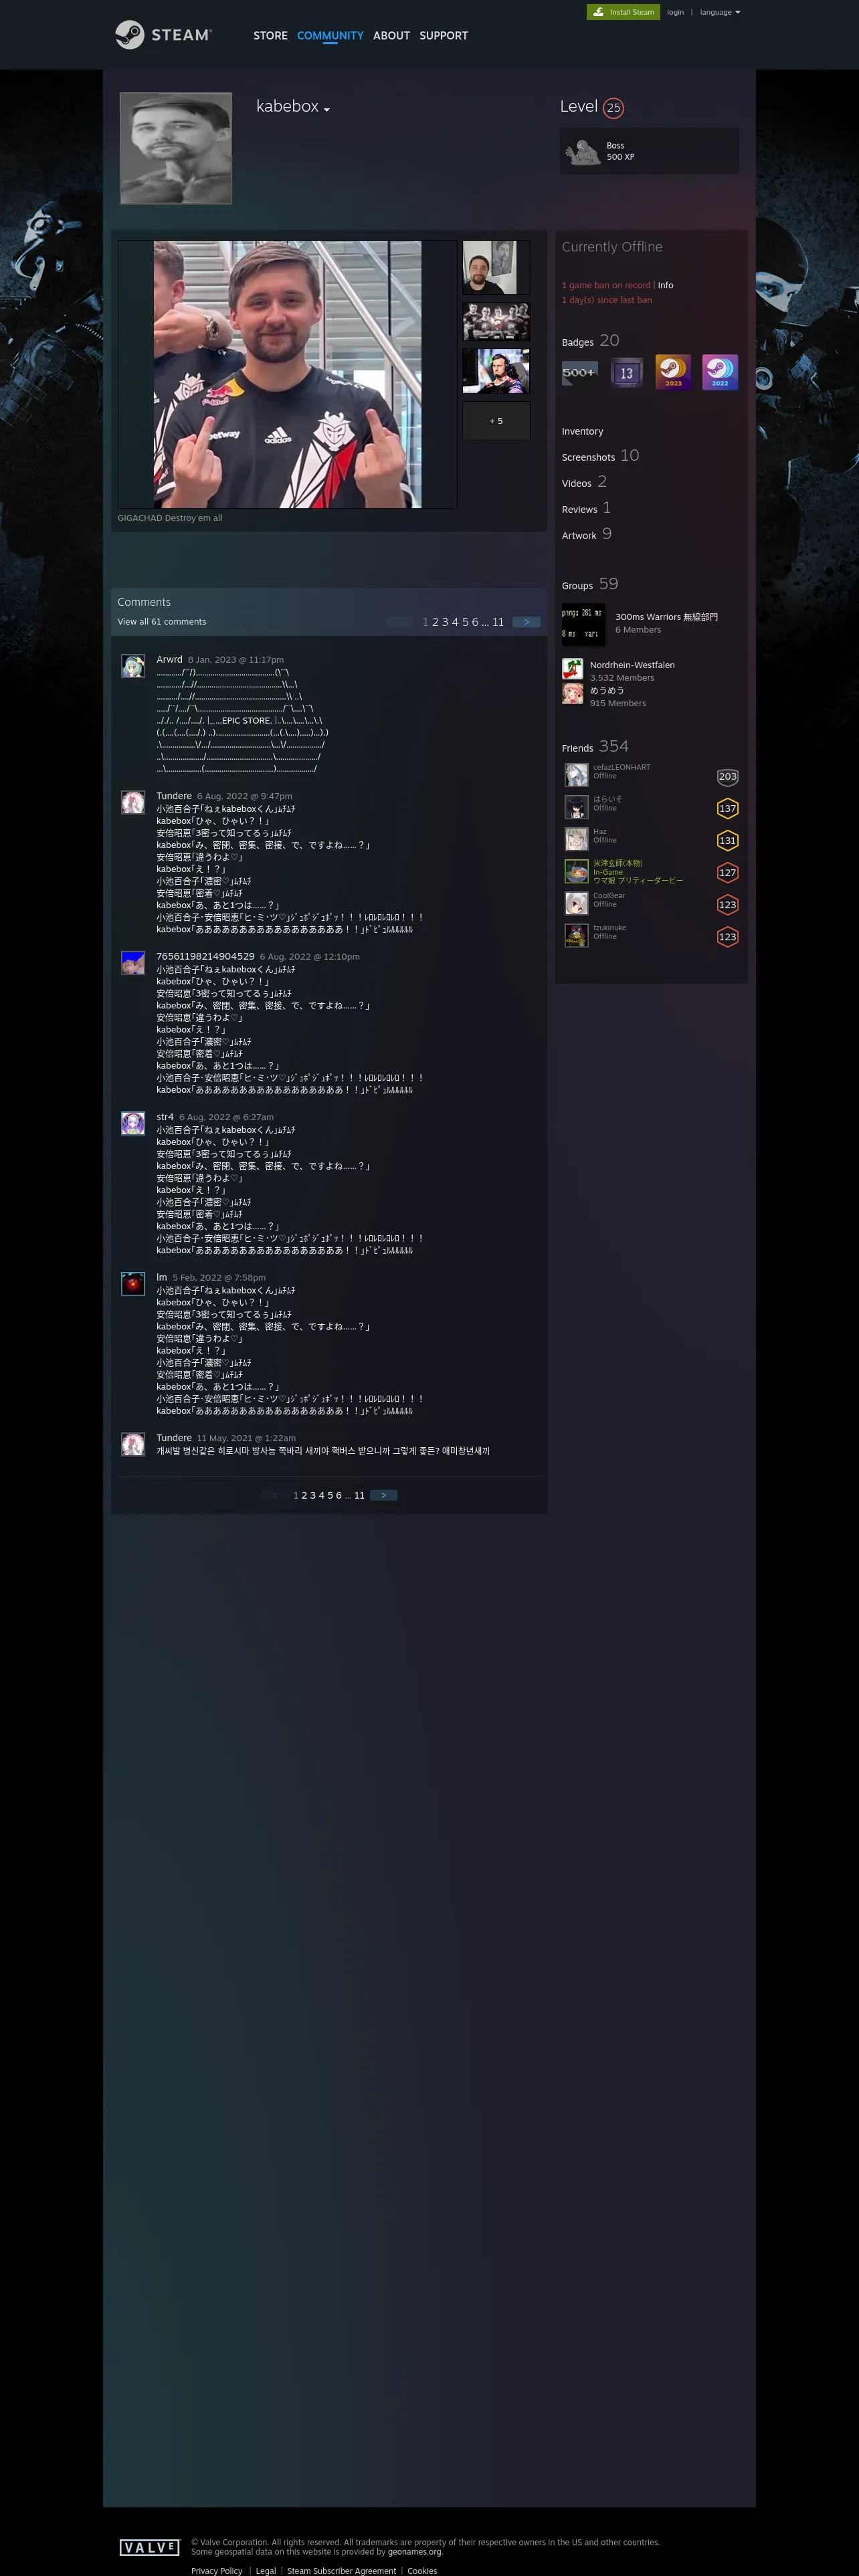Click the bottom next-page arrow button
Image resolution: width=859 pixels, height=2576 pixels.
[384, 1495]
